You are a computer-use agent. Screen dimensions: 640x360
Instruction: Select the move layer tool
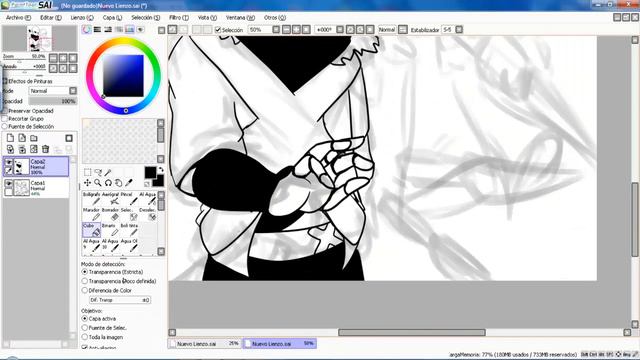(87, 183)
